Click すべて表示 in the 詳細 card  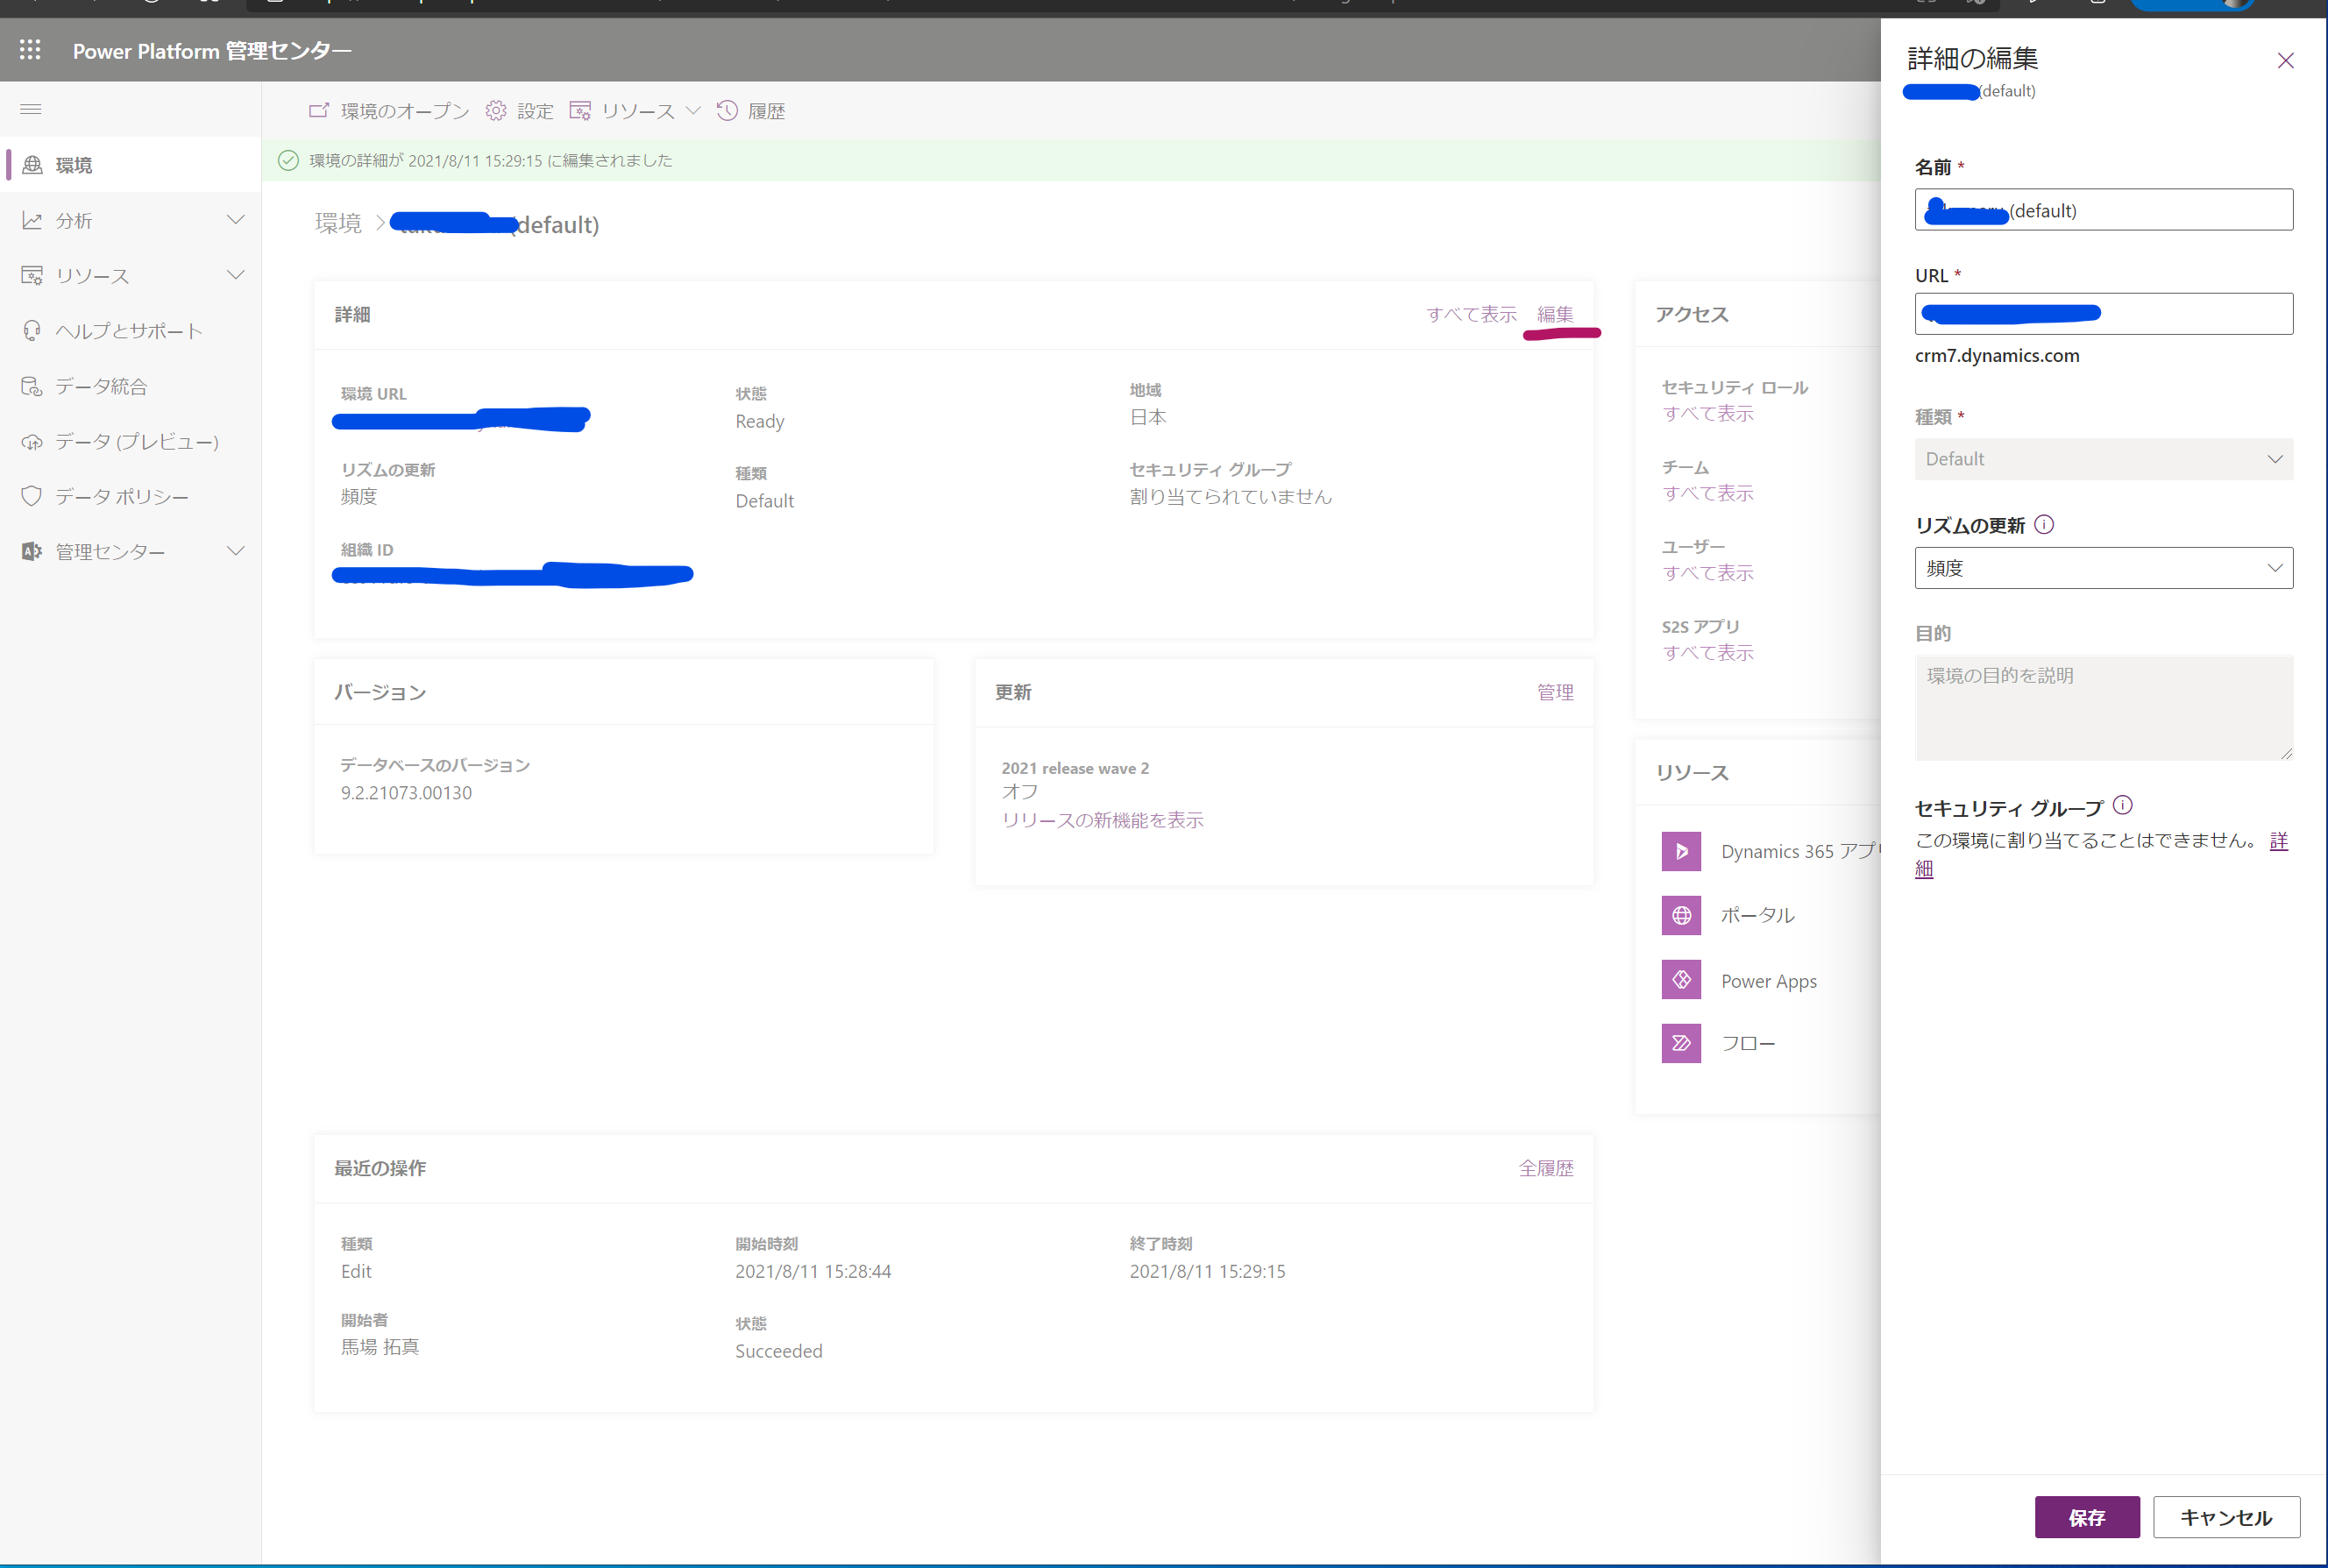click(1471, 314)
